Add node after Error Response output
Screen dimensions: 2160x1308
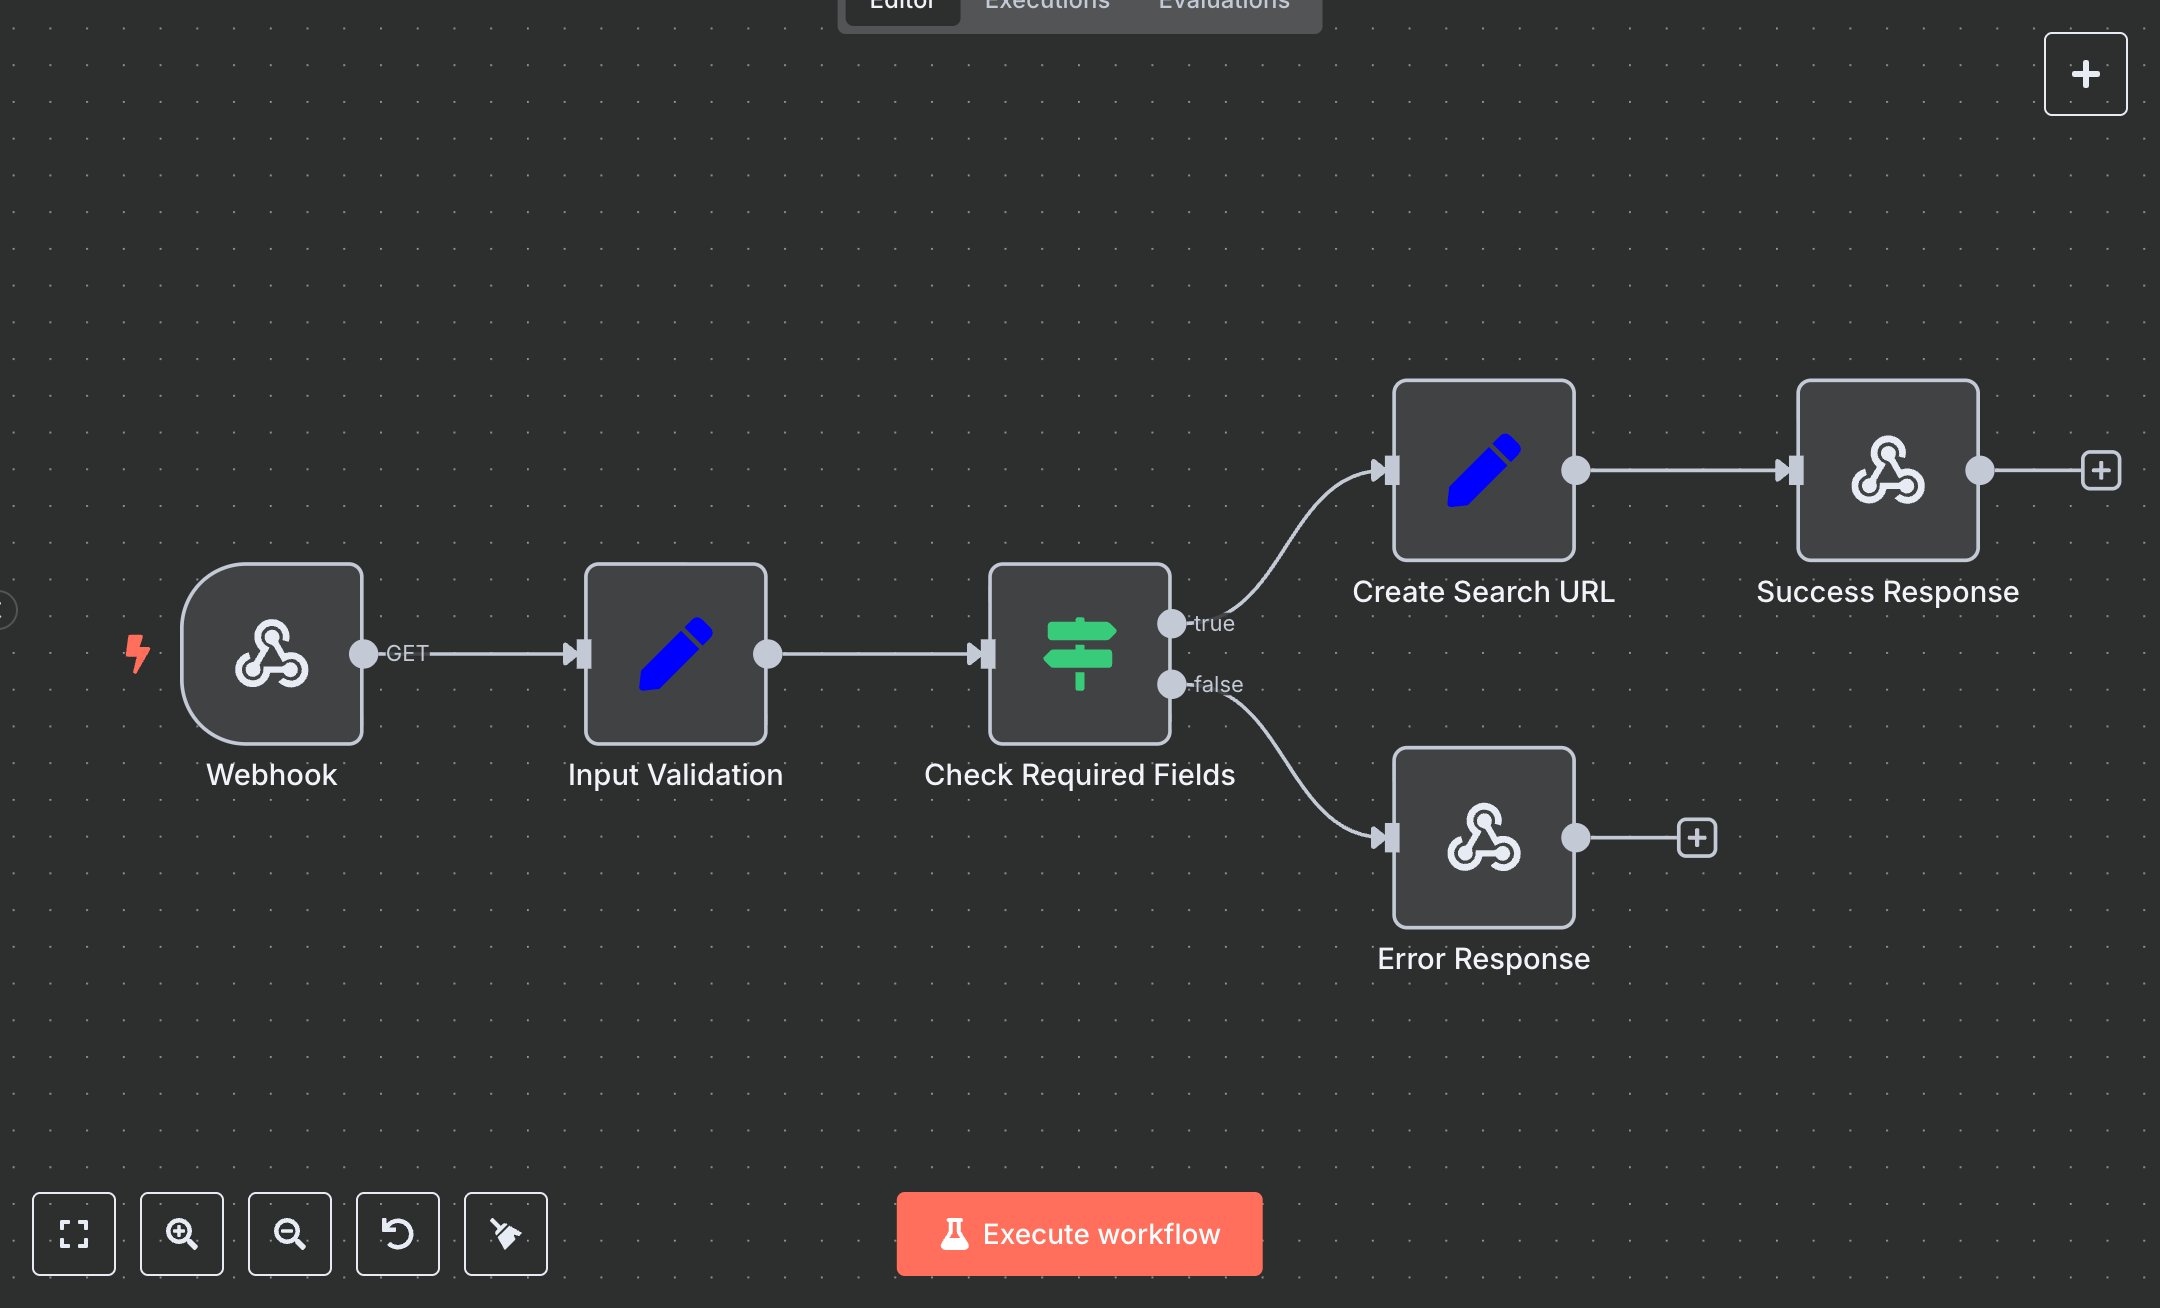click(x=1697, y=839)
